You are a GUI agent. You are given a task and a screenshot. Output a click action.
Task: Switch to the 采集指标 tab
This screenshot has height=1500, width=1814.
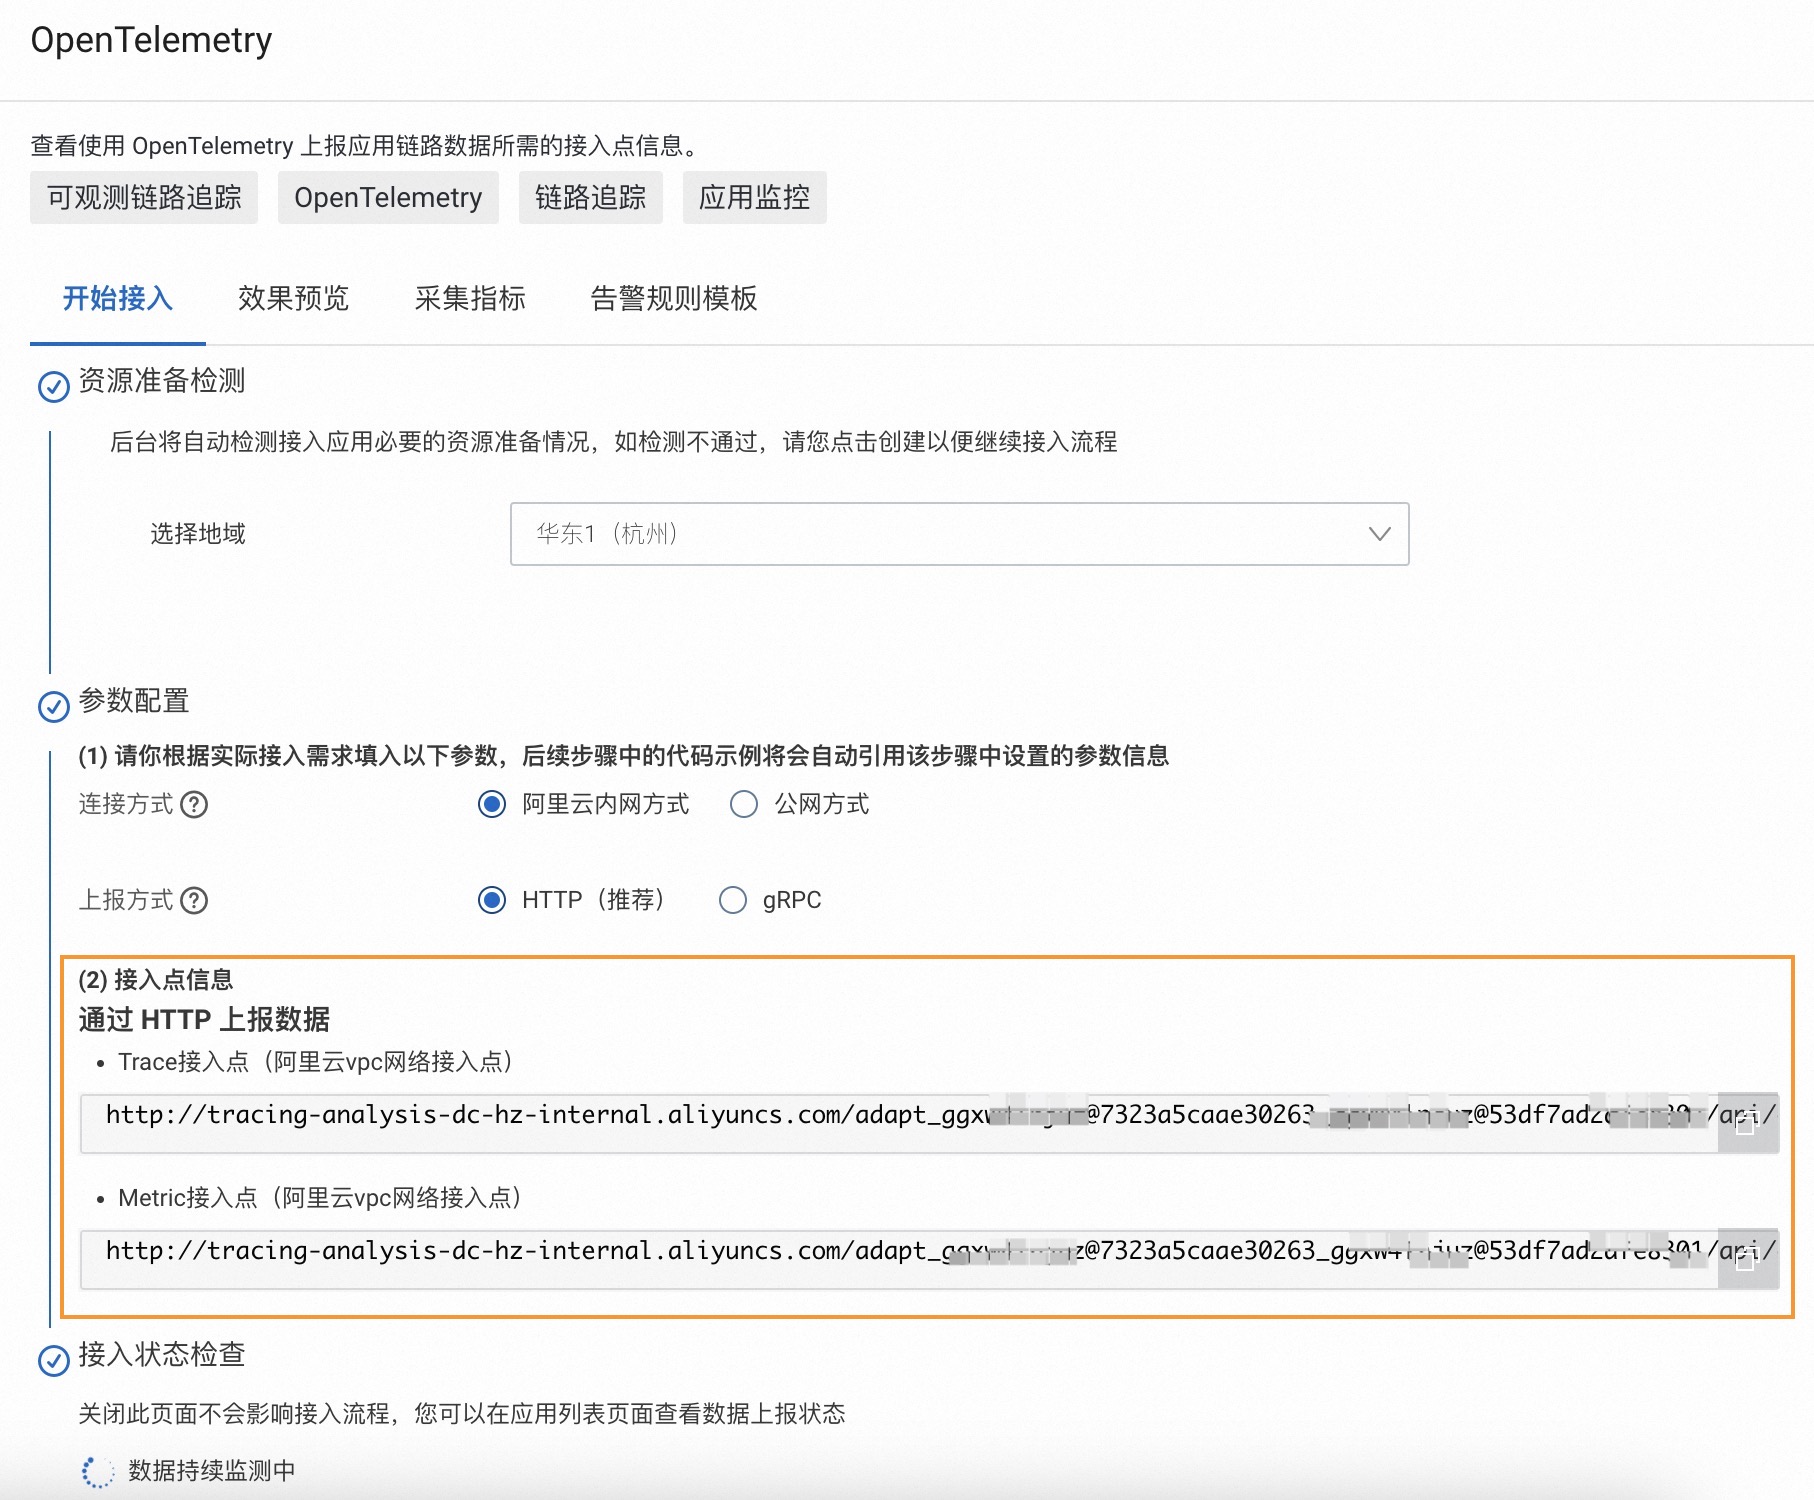[x=470, y=299]
